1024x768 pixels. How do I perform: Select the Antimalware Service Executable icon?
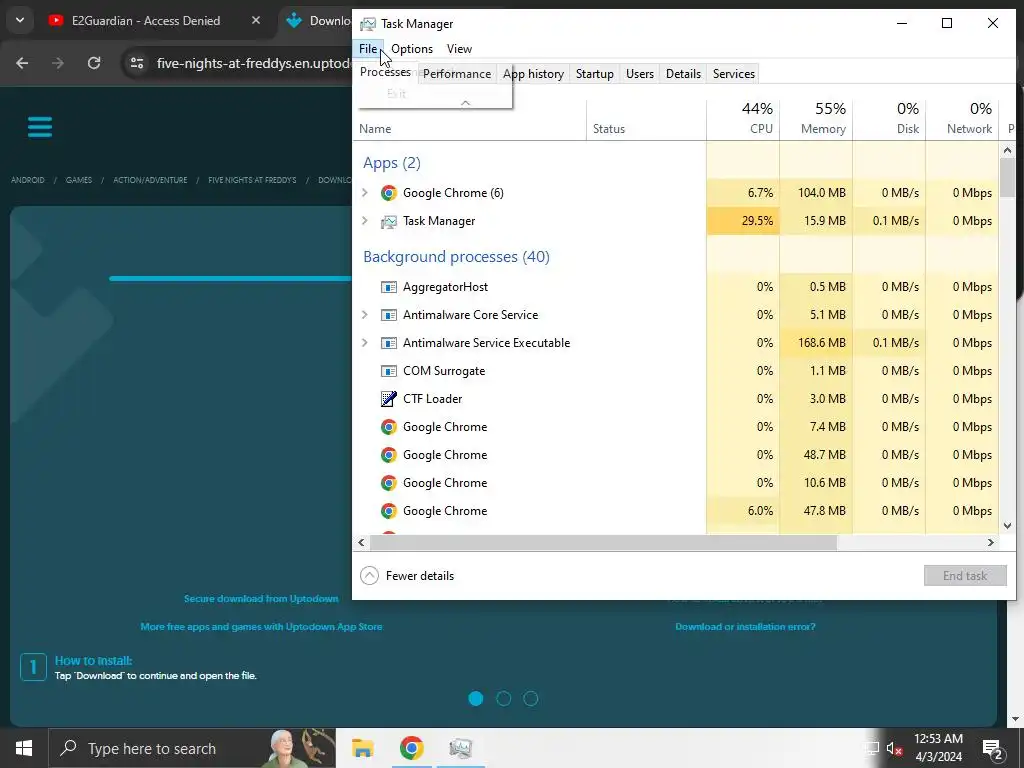point(389,344)
